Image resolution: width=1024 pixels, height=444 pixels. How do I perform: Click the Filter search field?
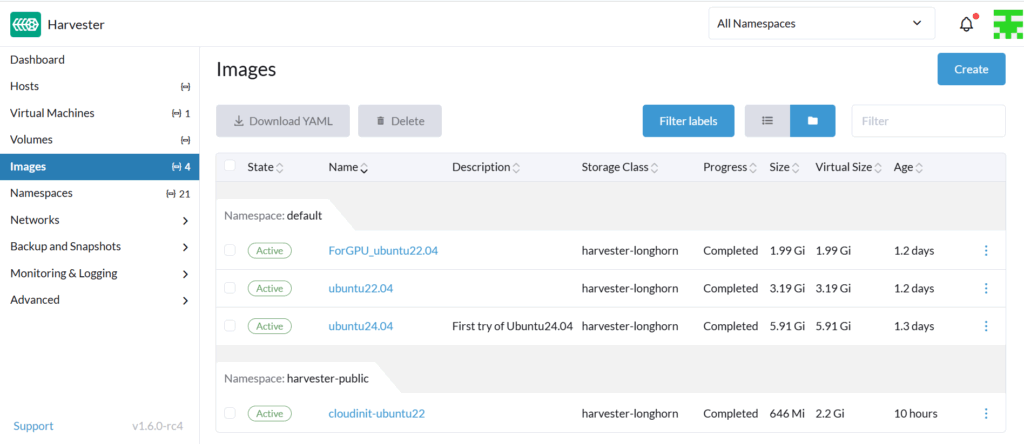[928, 121]
